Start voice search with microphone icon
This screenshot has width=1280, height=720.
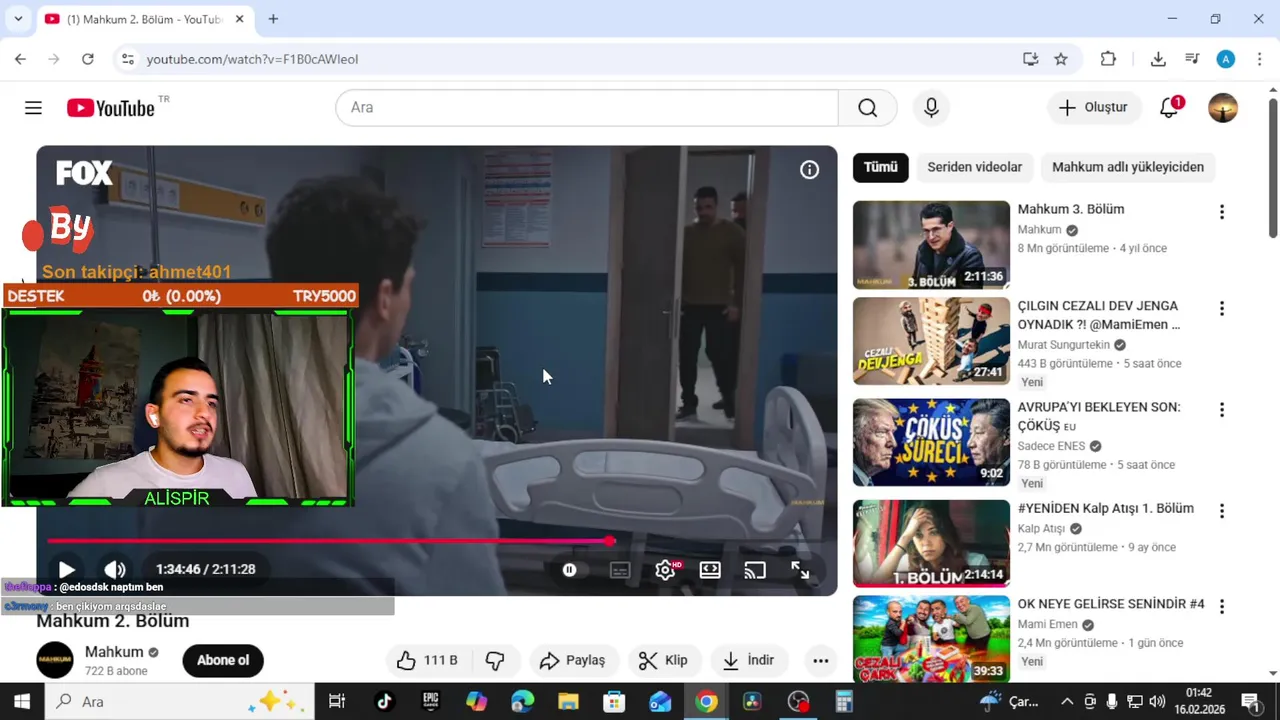tap(931, 108)
